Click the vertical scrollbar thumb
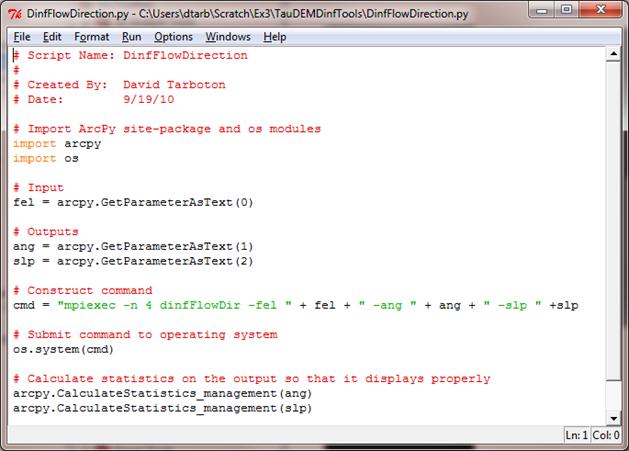This screenshot has height=451, width=629. click(613, 220)
